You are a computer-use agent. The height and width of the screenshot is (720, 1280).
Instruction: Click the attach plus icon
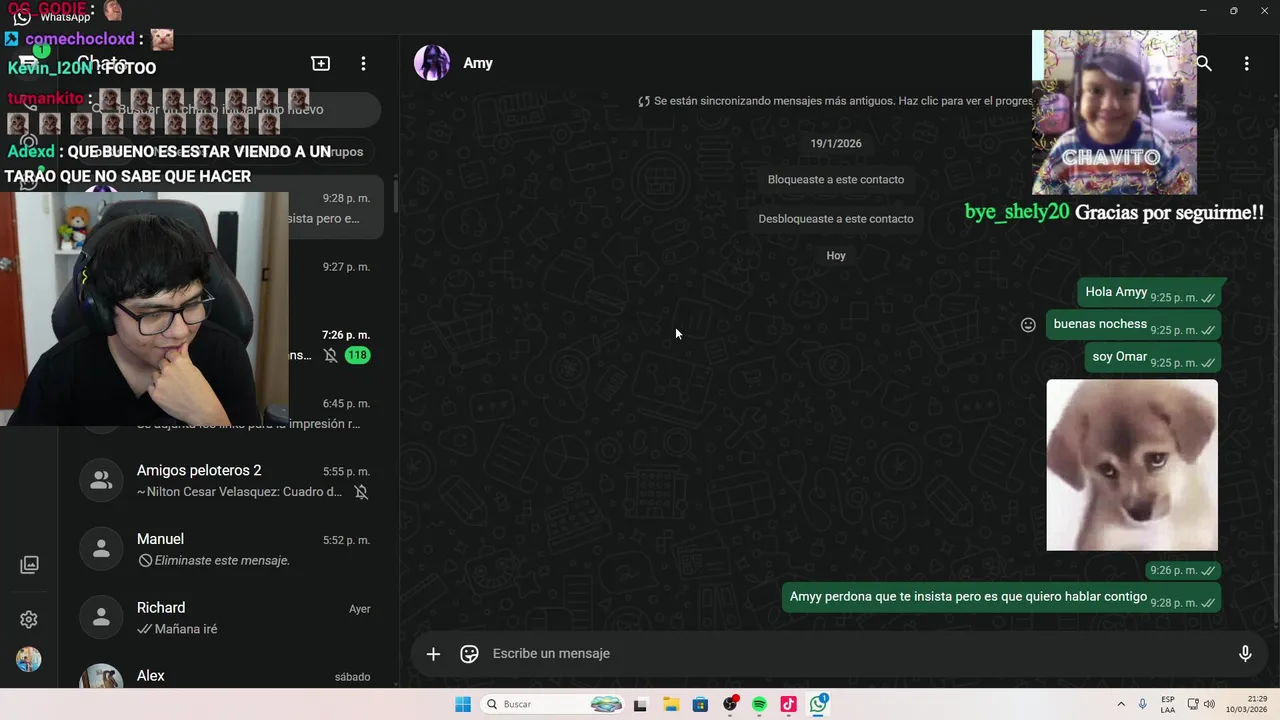(433, 654)
